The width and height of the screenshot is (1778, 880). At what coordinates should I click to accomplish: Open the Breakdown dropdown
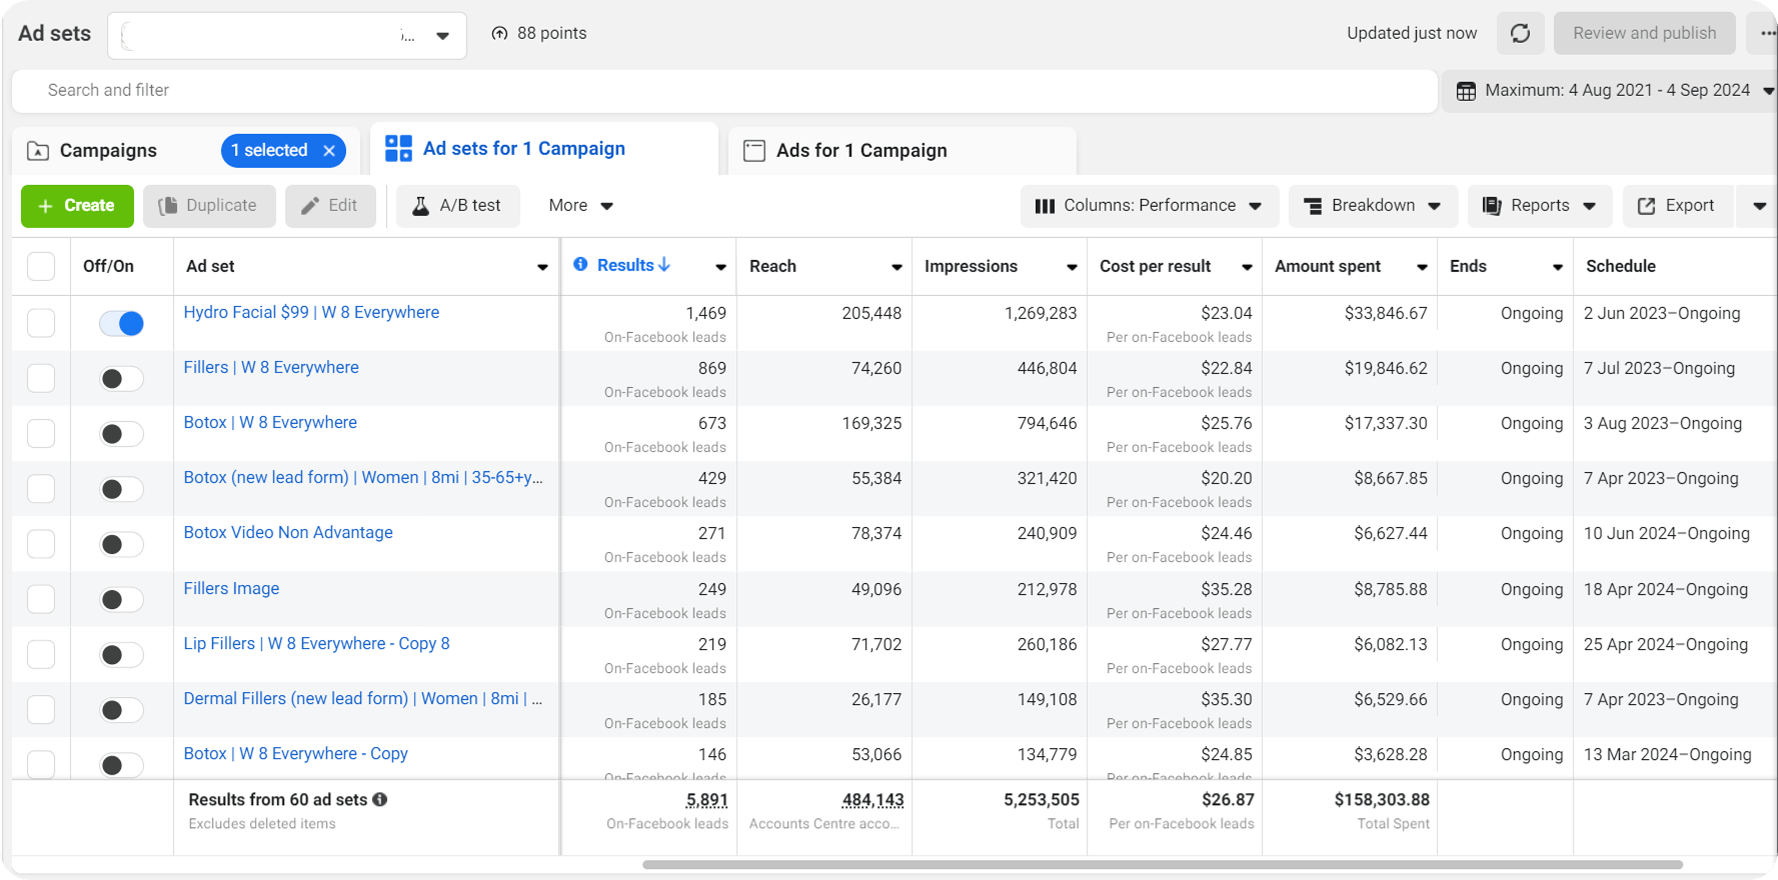click(1372, 206)
